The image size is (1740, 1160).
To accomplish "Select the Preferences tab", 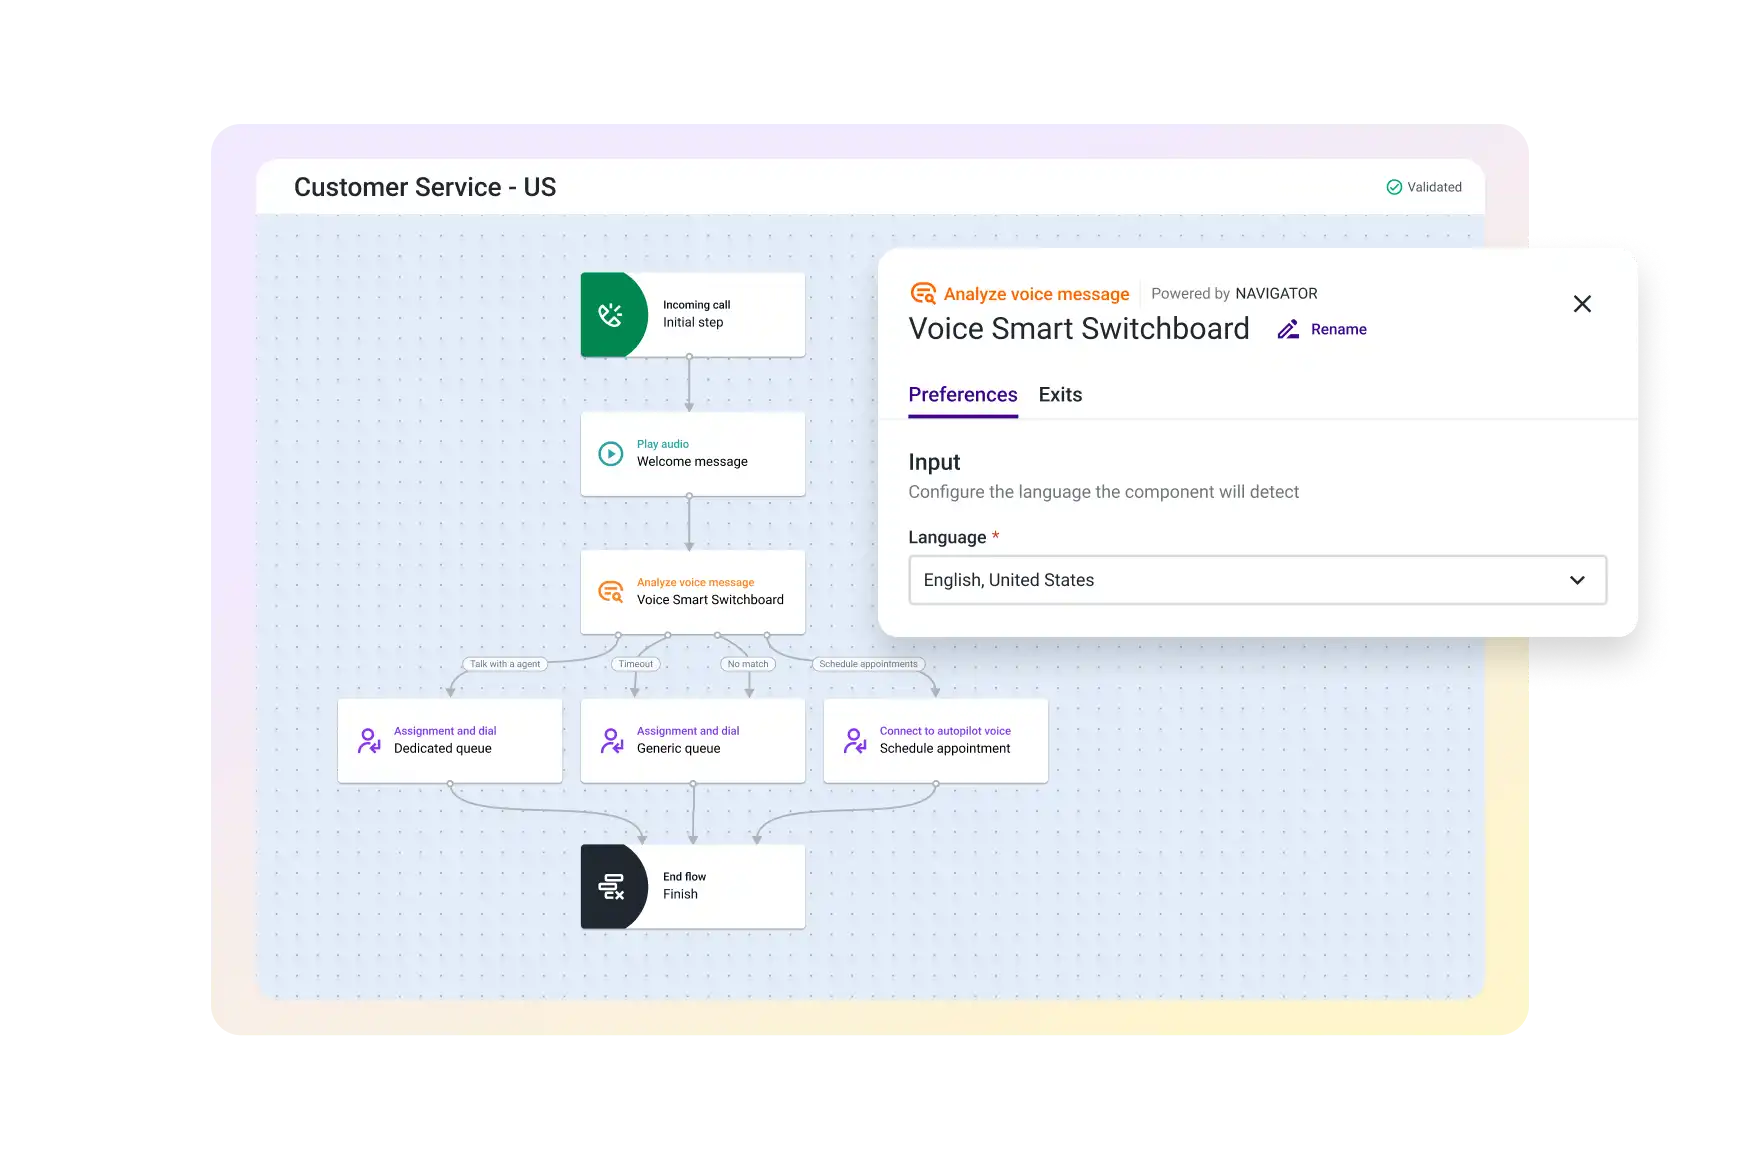I will [x=962, y=395].
